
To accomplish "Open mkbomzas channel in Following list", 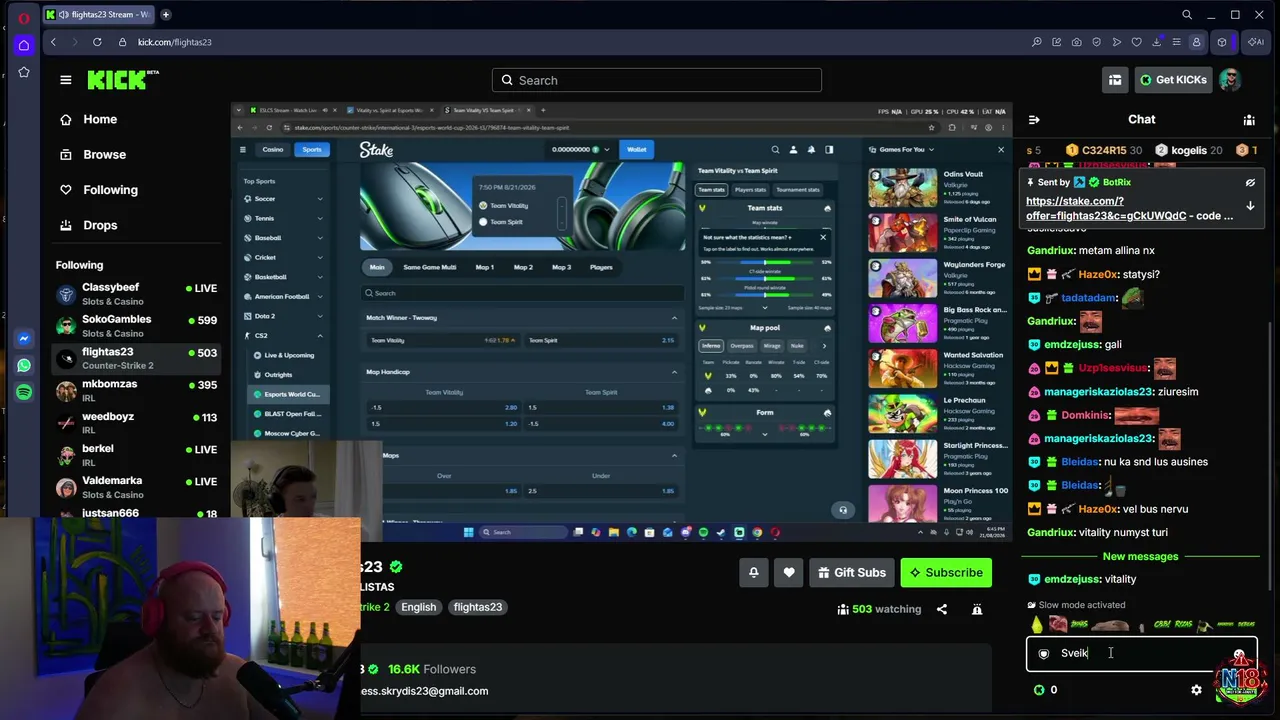I will 136,391.
